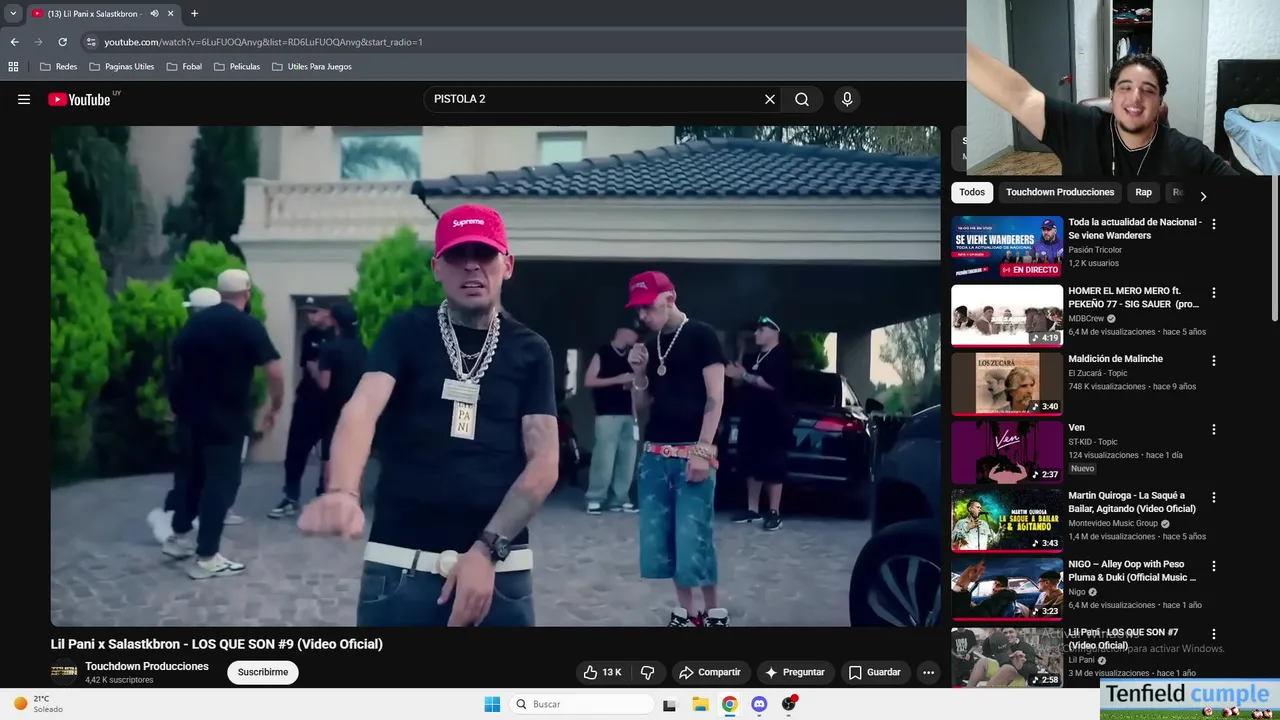
Task: Open the Touchdown Producciones channel avatar
Action: click(x=64, y=672)
